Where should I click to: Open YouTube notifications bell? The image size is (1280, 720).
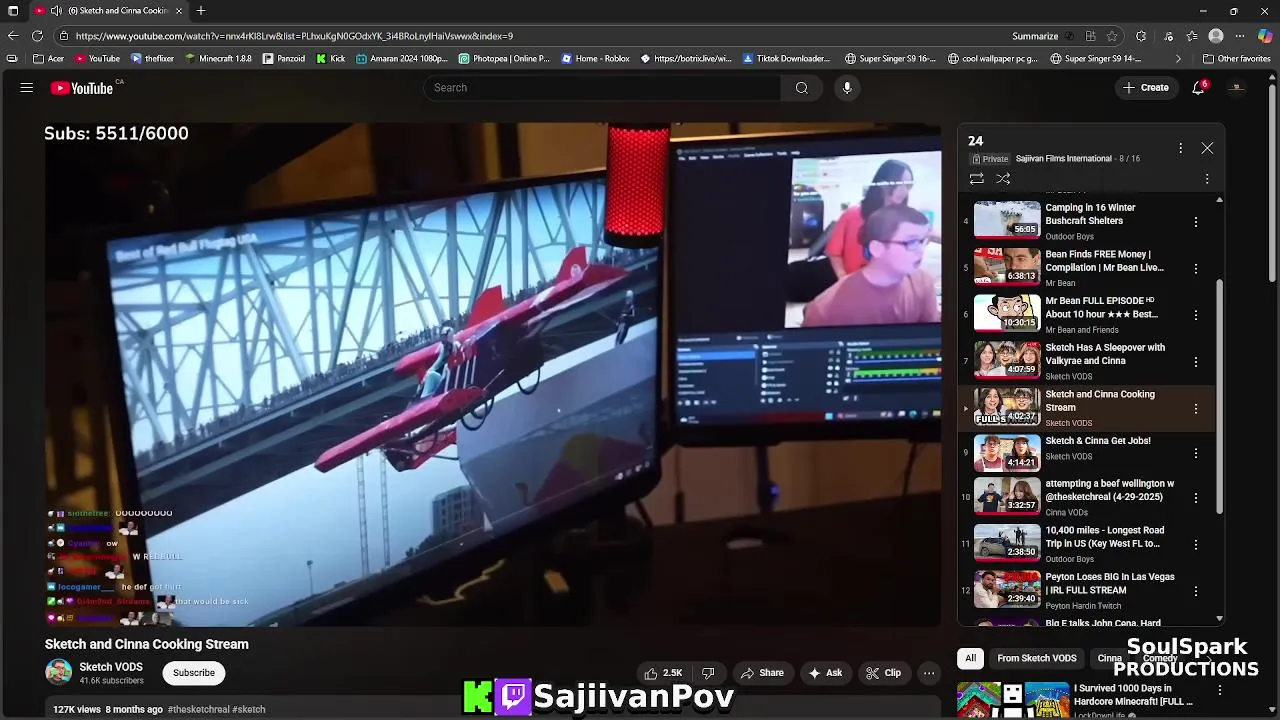1199,88
